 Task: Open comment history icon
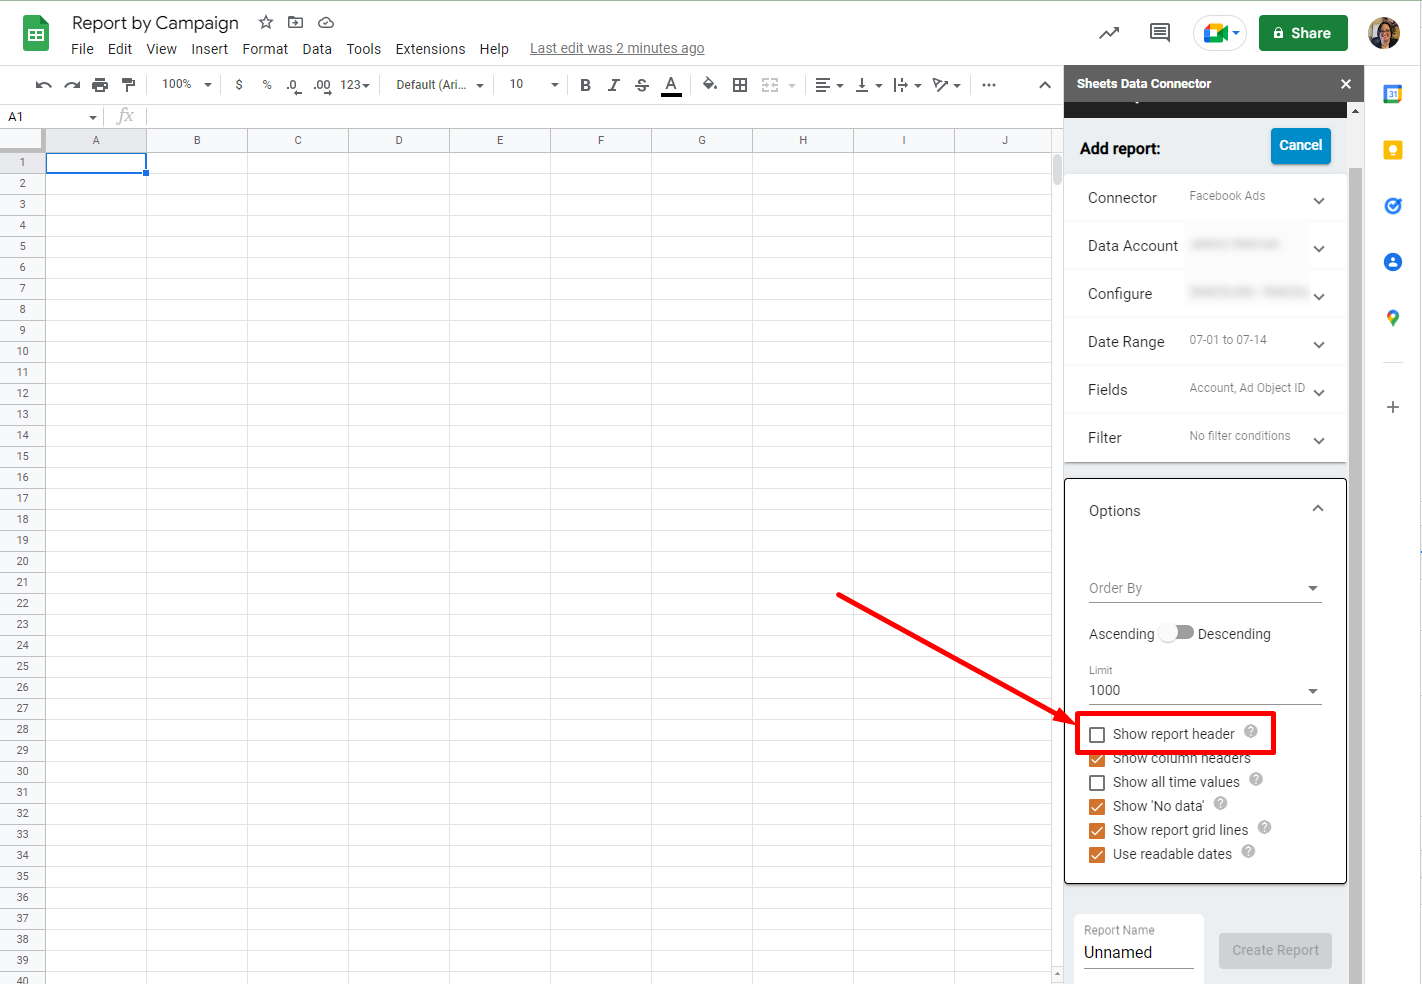(x=1159, y=33)
